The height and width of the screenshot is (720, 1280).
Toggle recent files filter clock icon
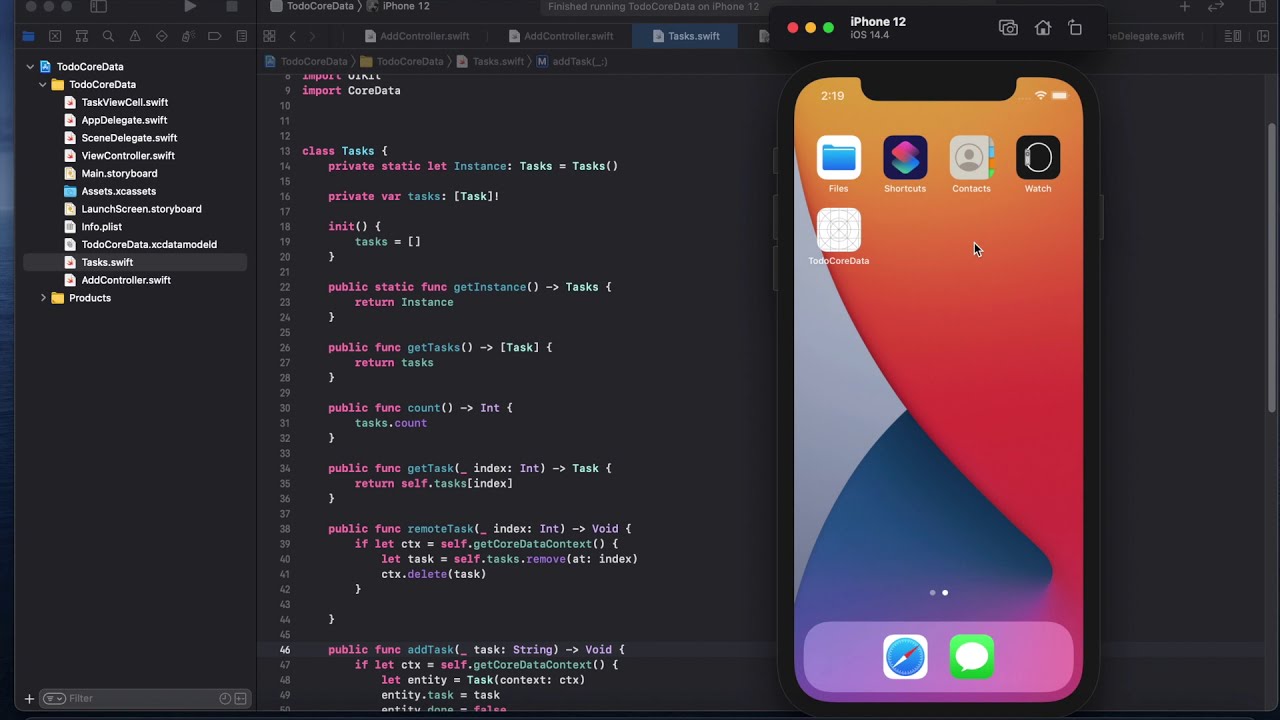[225, 699]
